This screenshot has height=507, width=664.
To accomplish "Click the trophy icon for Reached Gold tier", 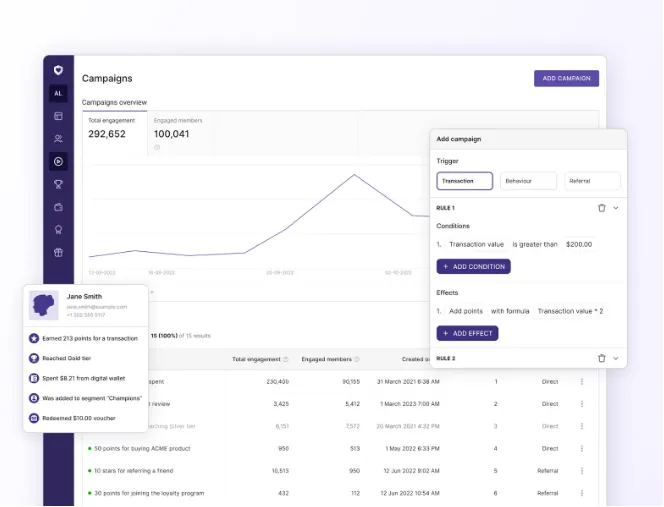I will pyautogui.click(x=34, y=358).
